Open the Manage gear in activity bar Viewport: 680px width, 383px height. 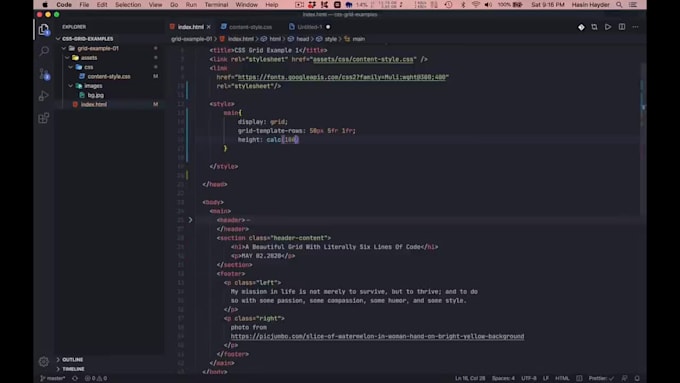tap(44, 361)
